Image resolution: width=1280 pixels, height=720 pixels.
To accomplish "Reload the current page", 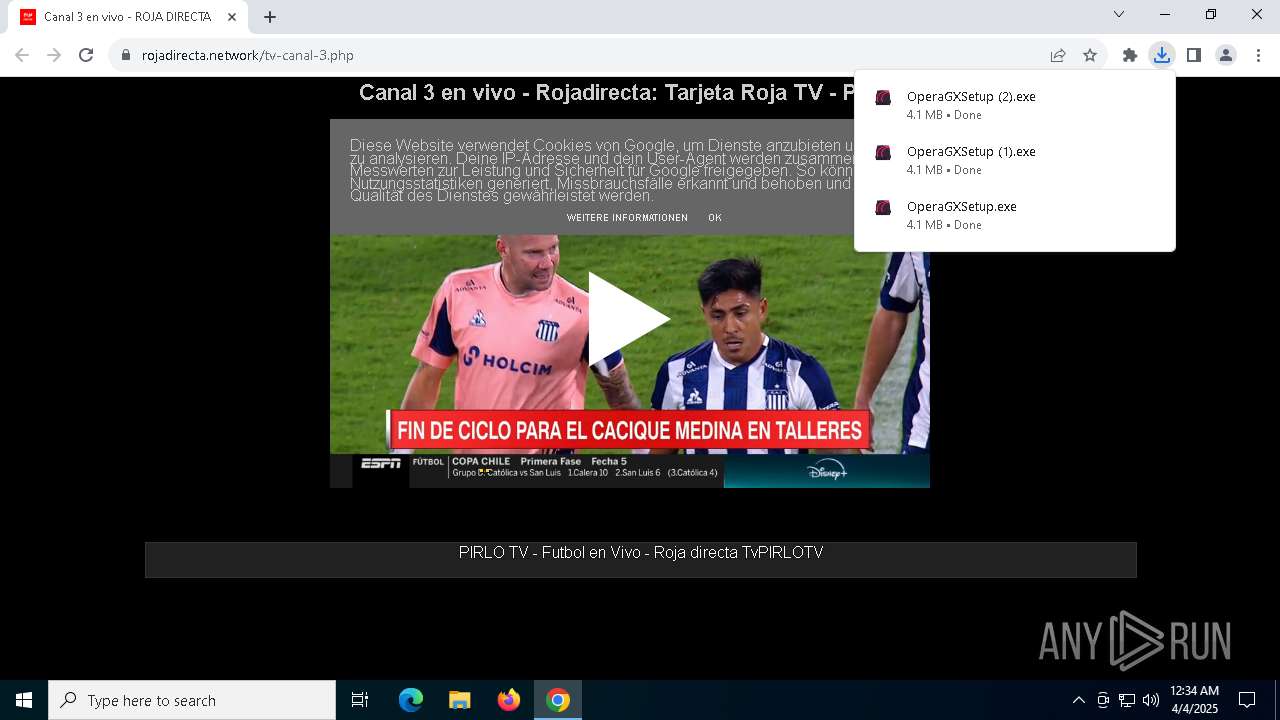I will pos(86,55).
